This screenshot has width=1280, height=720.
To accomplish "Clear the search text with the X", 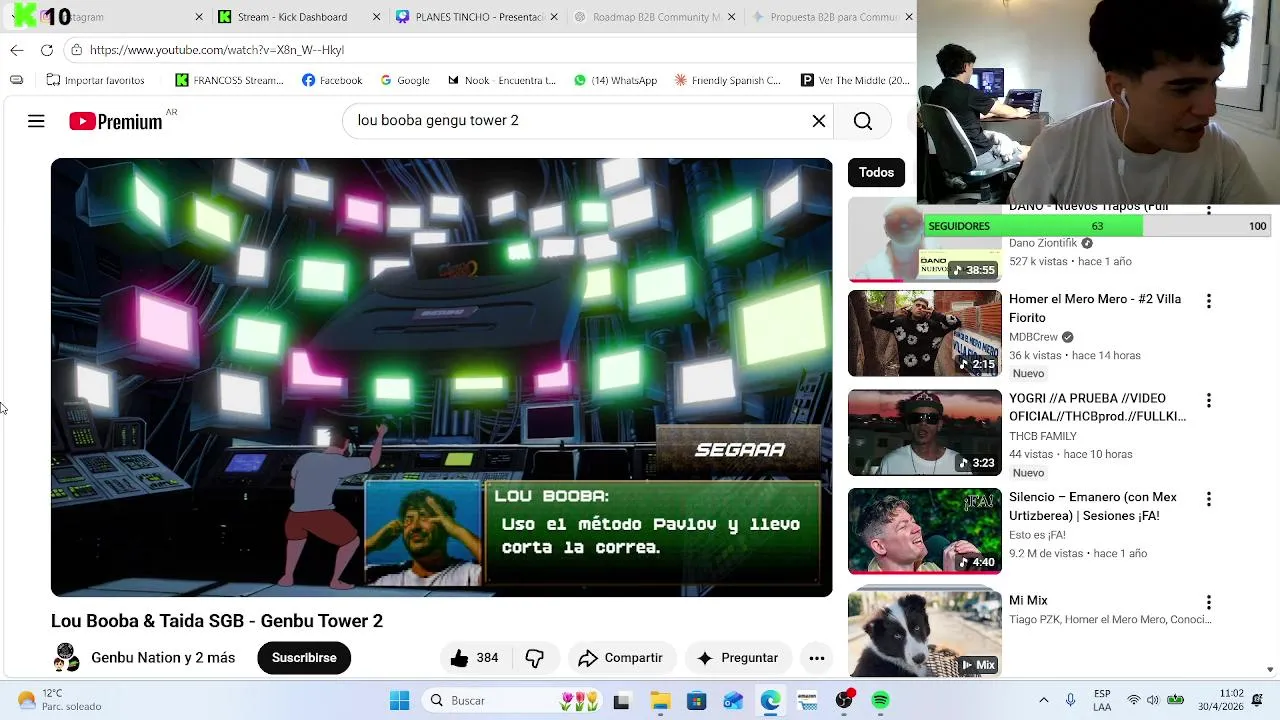I will [819, 121].
